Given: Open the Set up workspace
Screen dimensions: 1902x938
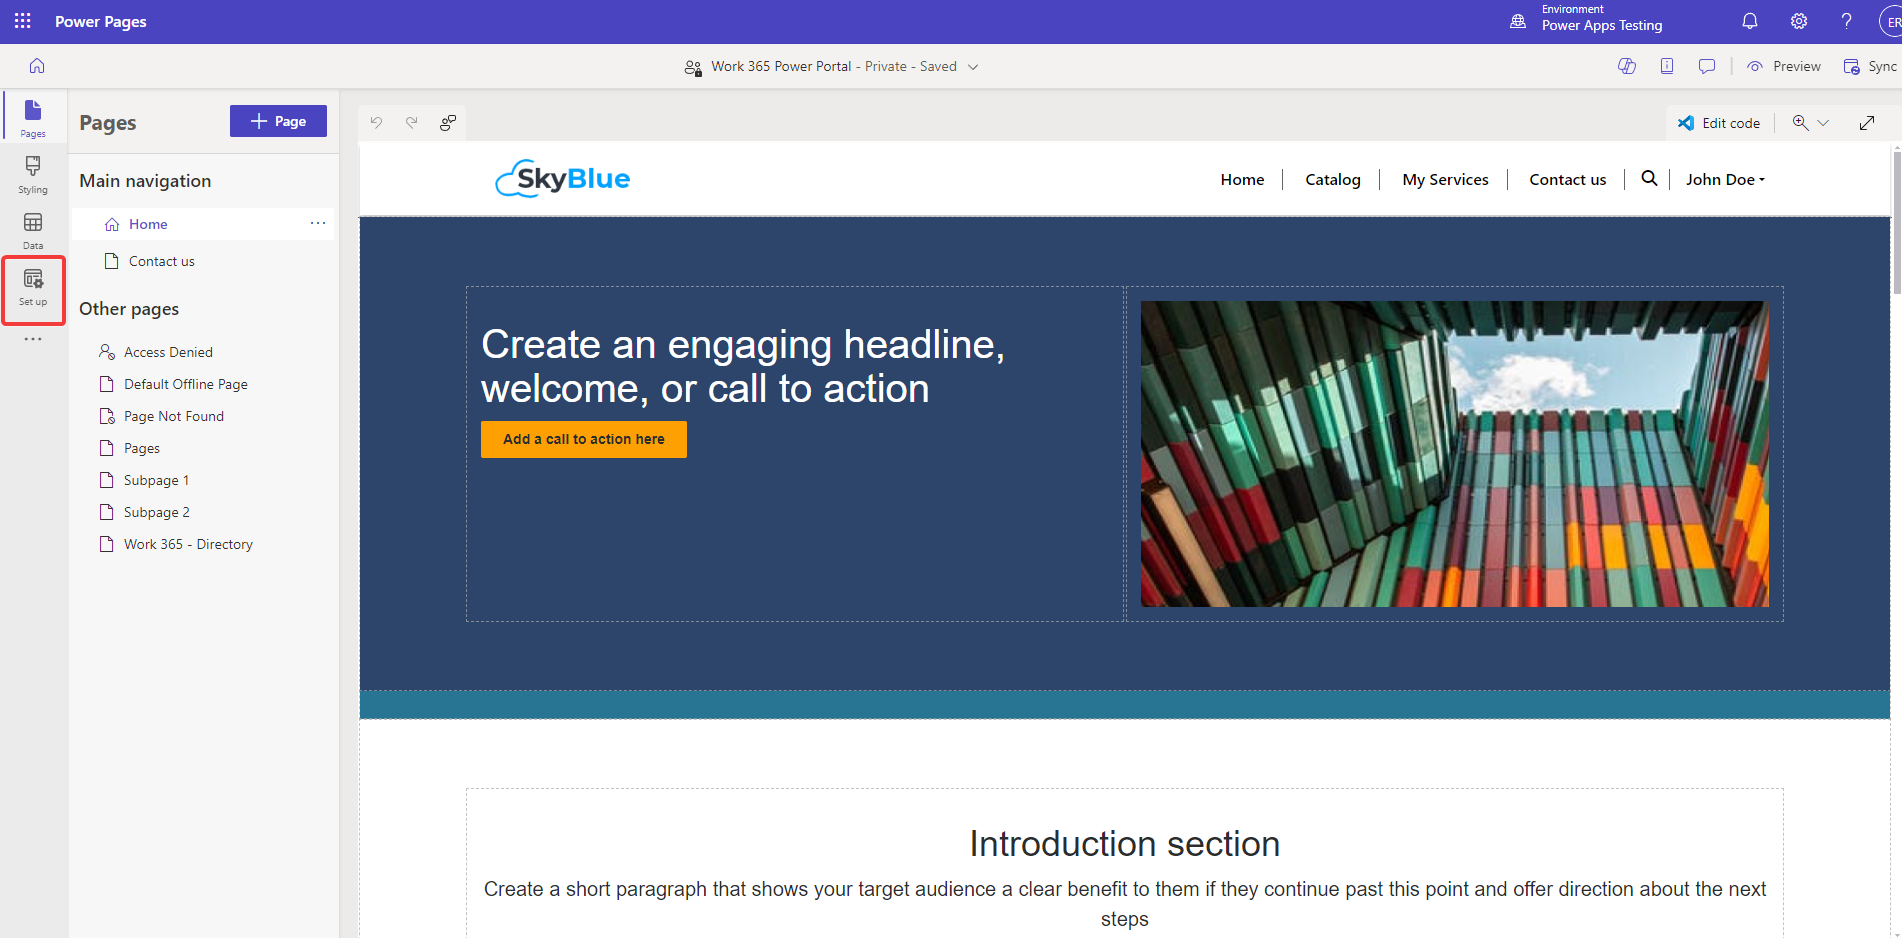Looking at the screenshot, I should pos(33,287).
